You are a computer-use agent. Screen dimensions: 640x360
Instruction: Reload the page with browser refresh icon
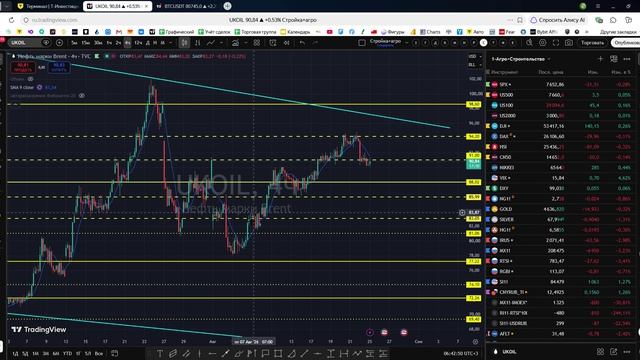click(11, 20)
